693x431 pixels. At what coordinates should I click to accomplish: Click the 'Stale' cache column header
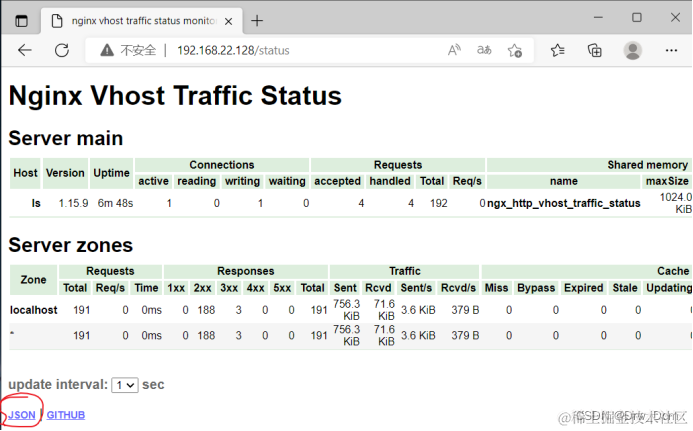(x=624, y=288)
